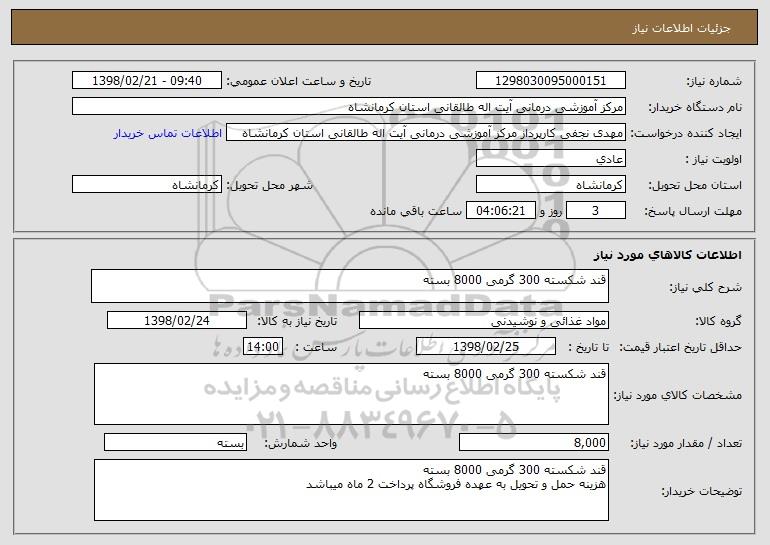Click the جزئیات اطلاعات نیاز header title
The width and height of the screenshot is (770, 545).
click(681, 28)
